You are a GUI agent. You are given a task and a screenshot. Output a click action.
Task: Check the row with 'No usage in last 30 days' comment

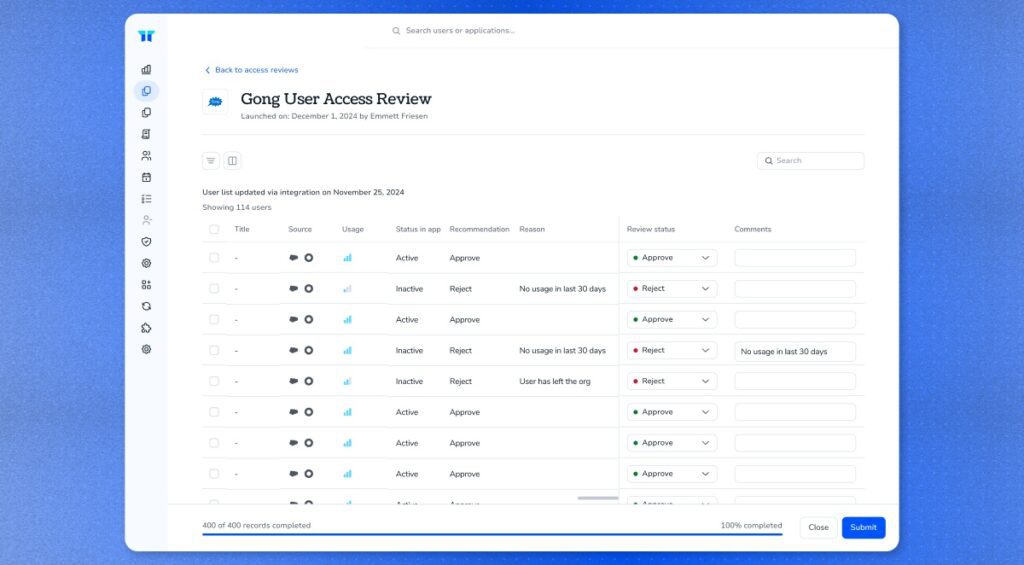click(214, 351)
